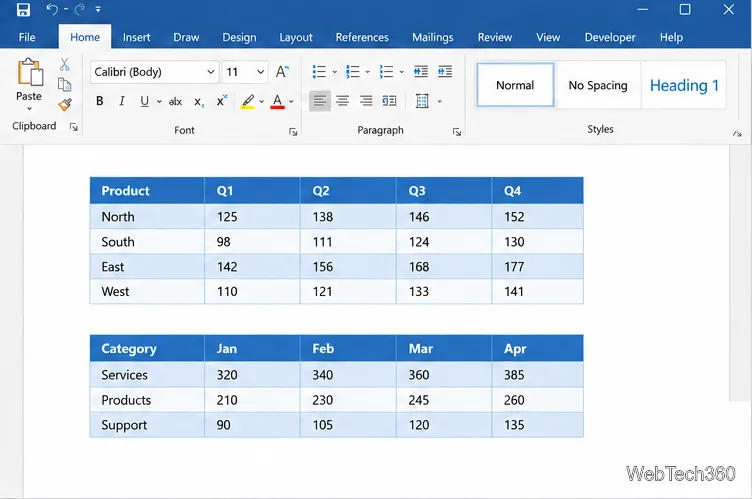The image size is (752, 499).
Task: Open the Developer ribbon tab
Action: [610, 37]
